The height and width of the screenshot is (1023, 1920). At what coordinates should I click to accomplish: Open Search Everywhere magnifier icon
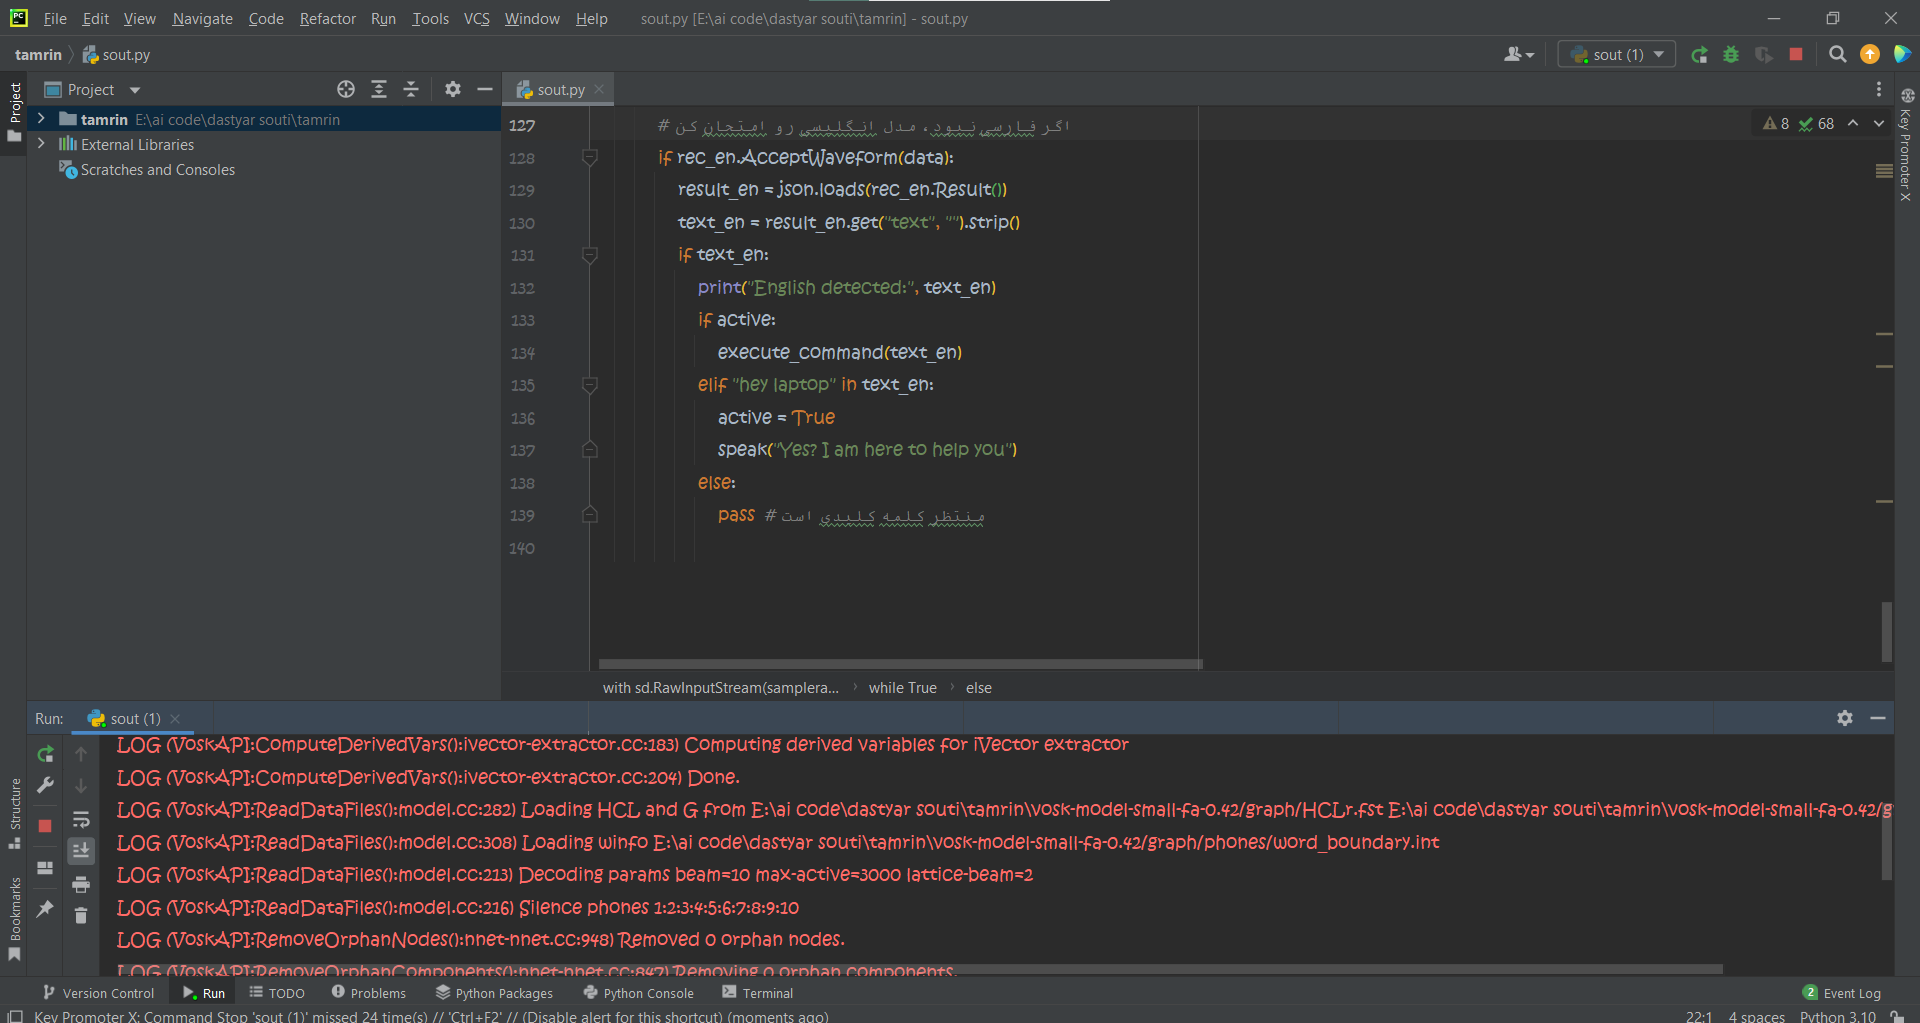point(1837,55)
